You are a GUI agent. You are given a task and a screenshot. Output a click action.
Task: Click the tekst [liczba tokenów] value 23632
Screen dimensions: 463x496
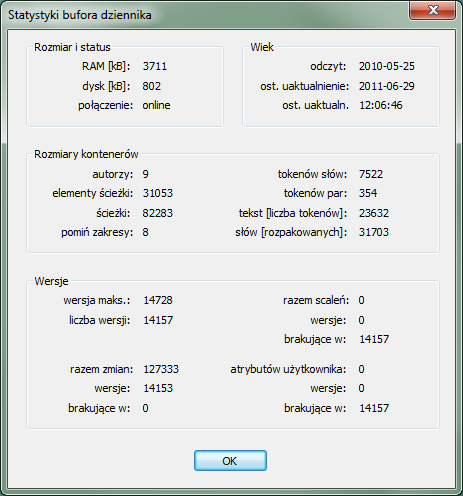point(374,213)
